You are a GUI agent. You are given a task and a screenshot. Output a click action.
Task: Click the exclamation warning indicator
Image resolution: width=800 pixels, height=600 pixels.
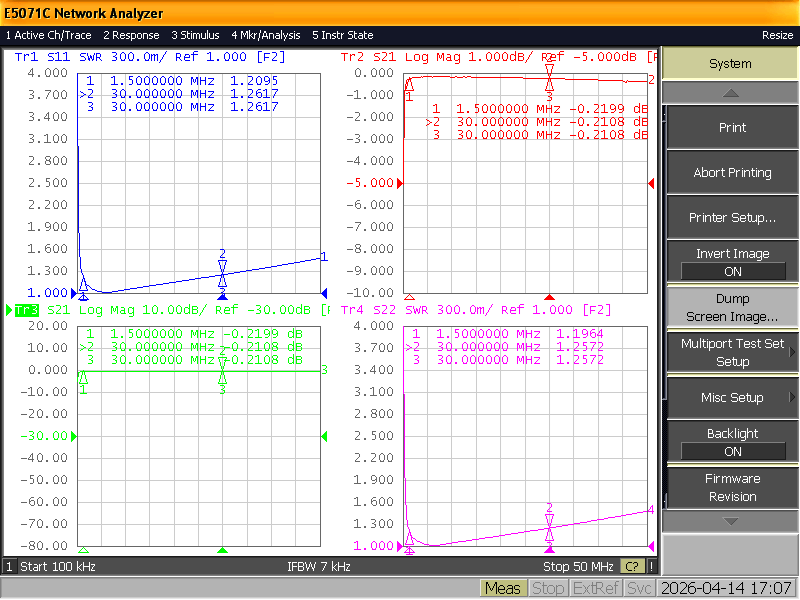pos(652,566)
